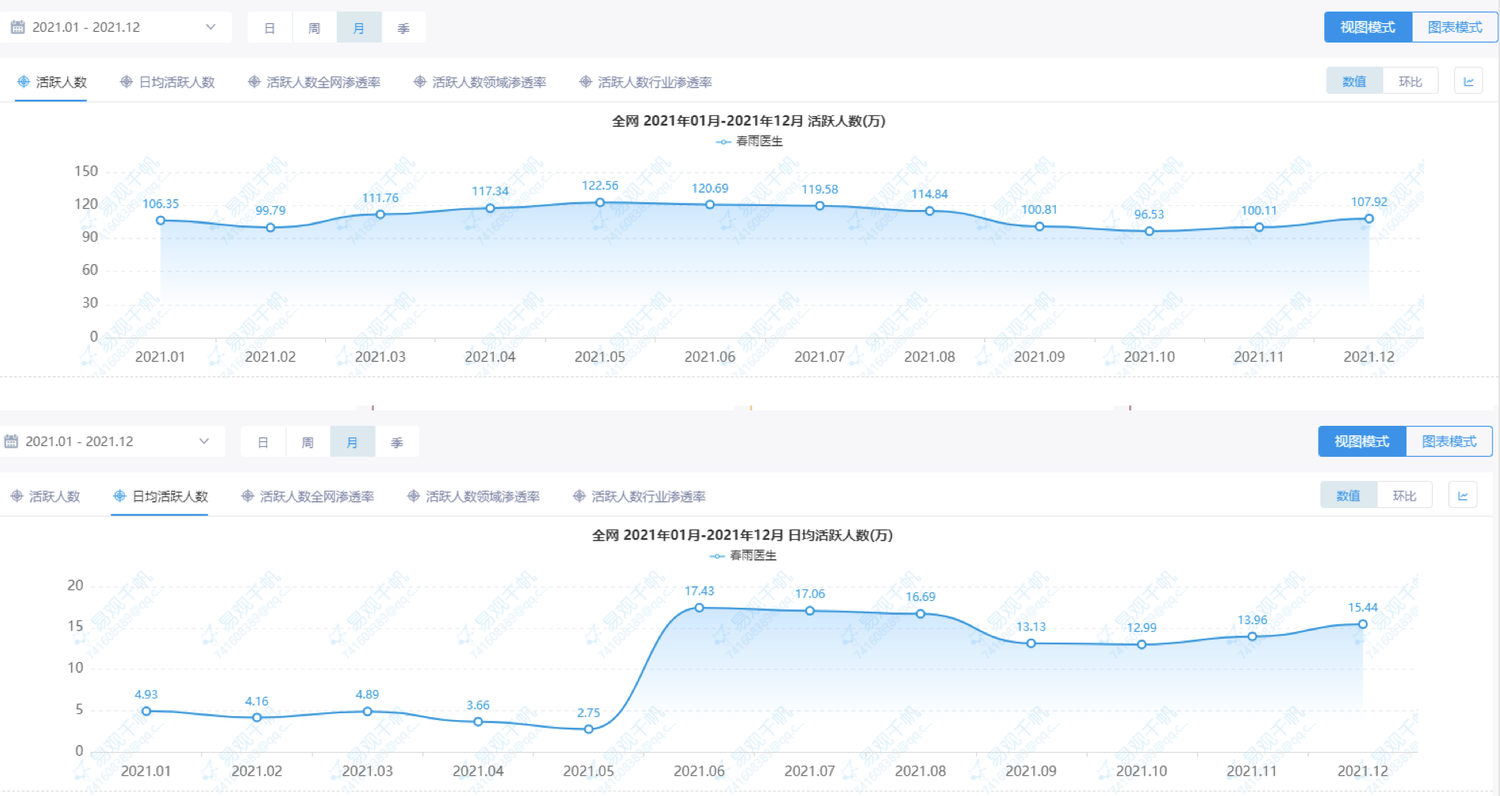Click the 15.44 data point for 2021.12

point(1362,624)
